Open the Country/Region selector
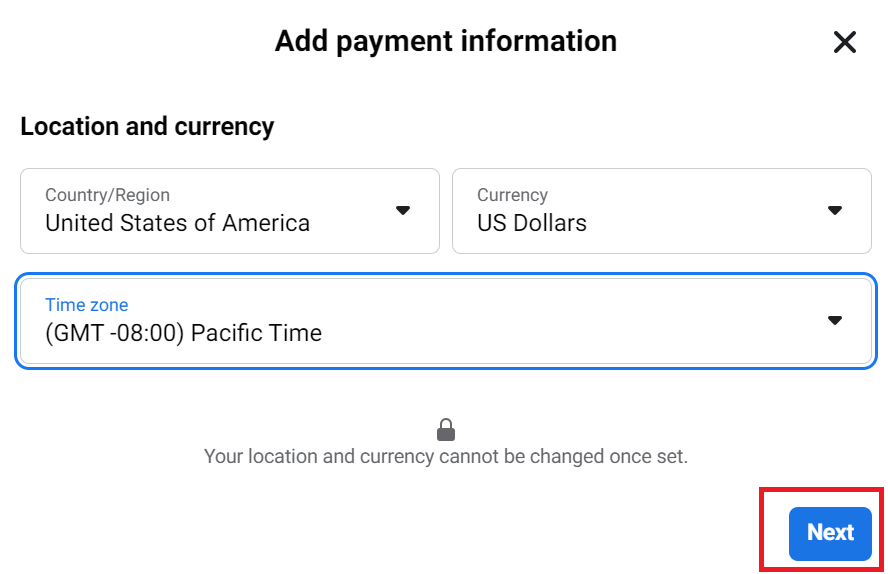The image size is (888, 574). click(230, 211)
